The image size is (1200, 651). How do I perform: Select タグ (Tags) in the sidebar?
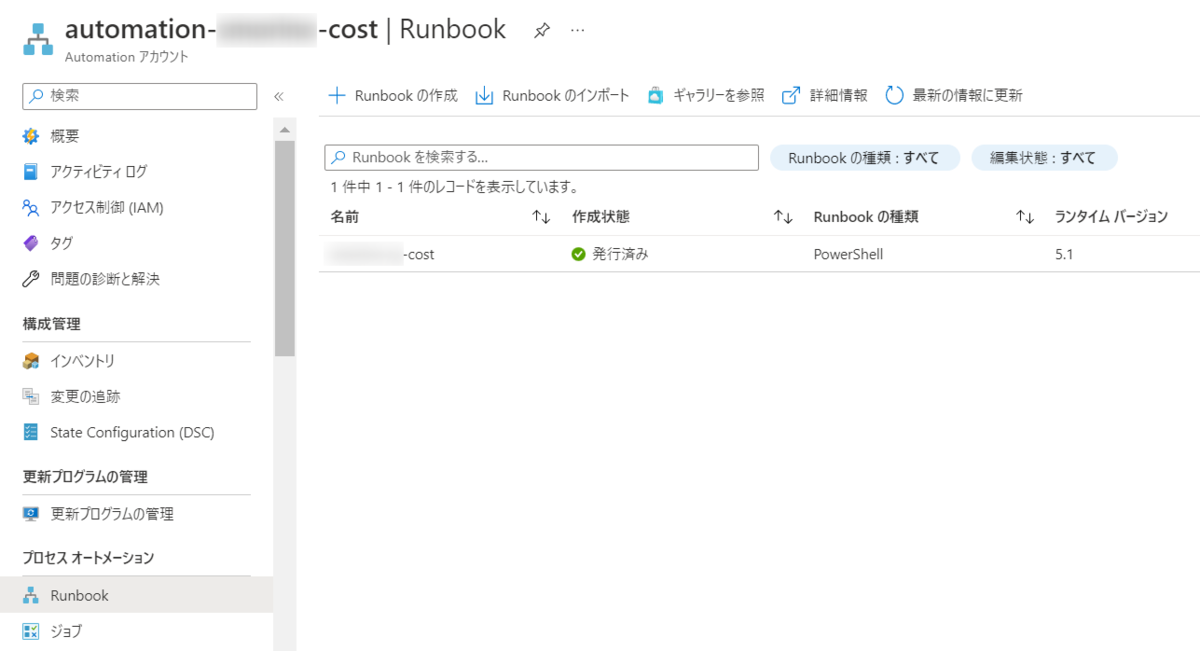[60, 240]
